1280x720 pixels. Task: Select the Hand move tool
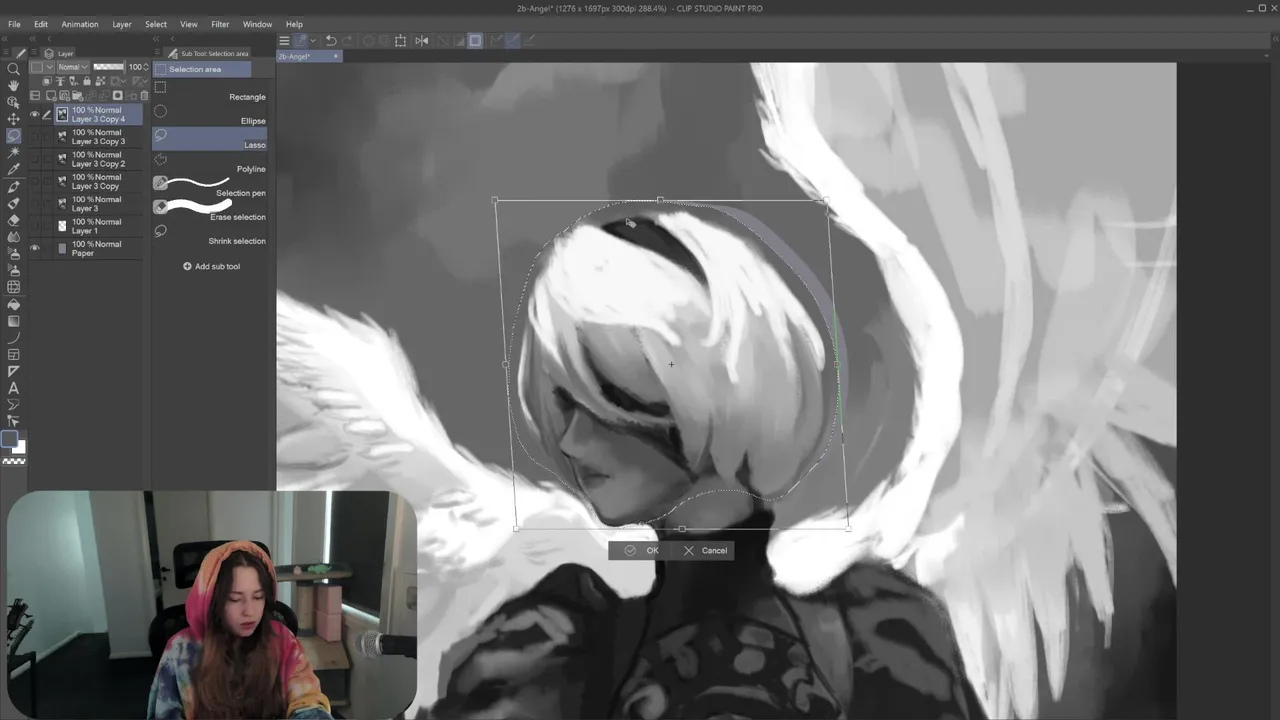[x=13, y=85]
